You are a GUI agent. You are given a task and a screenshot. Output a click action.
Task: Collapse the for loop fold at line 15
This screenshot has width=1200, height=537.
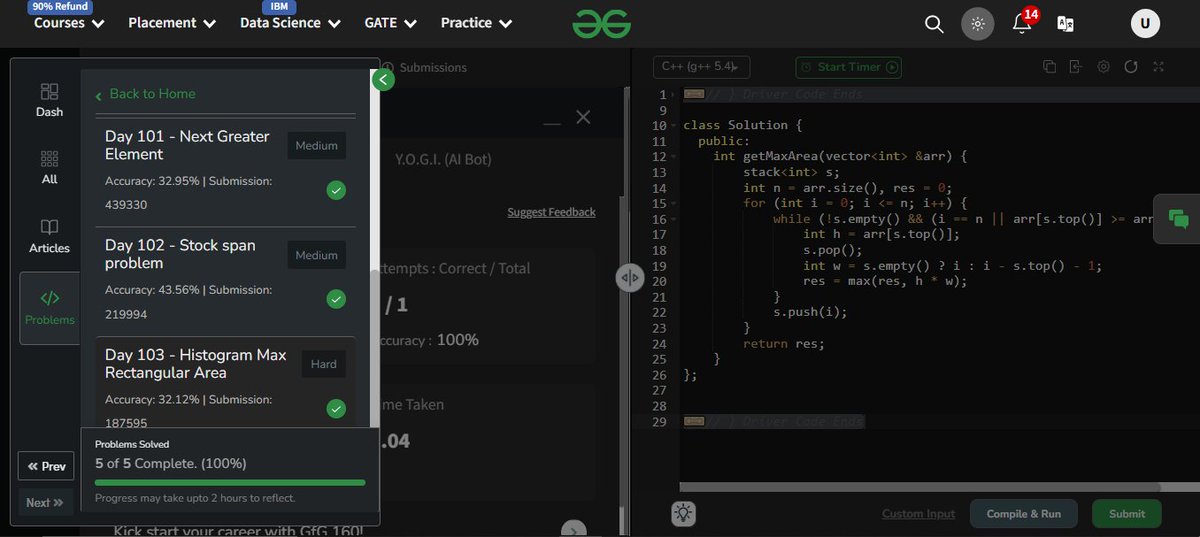(x=674, y=204)
